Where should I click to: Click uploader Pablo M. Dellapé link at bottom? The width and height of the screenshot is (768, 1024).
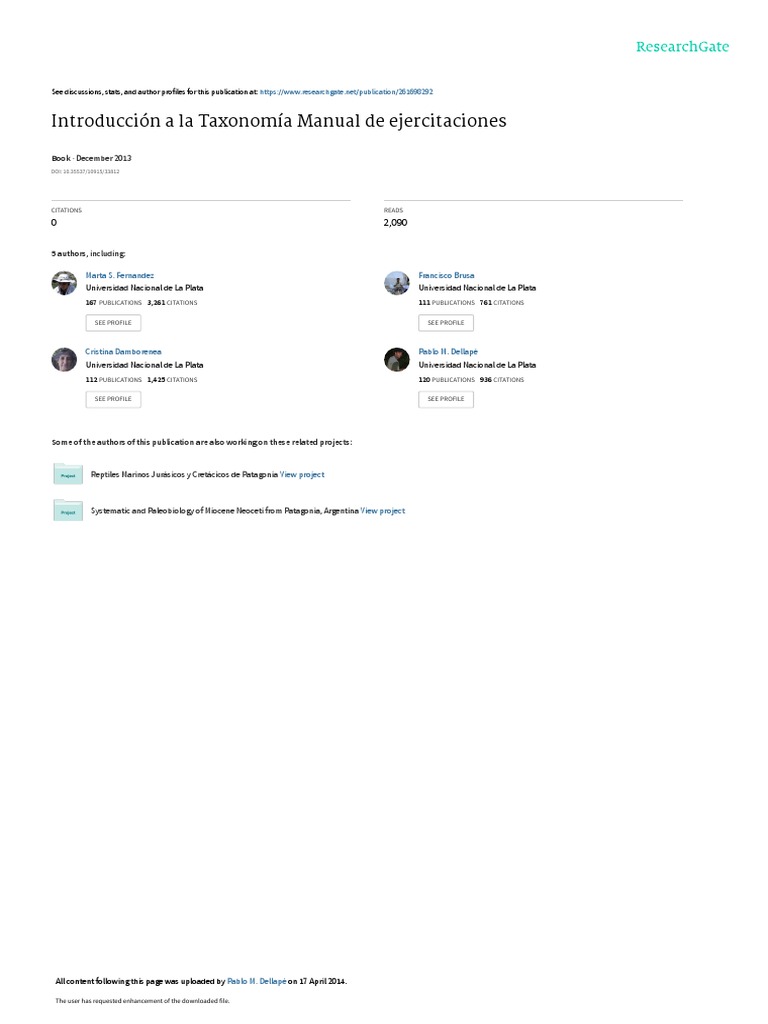(257, 981)
